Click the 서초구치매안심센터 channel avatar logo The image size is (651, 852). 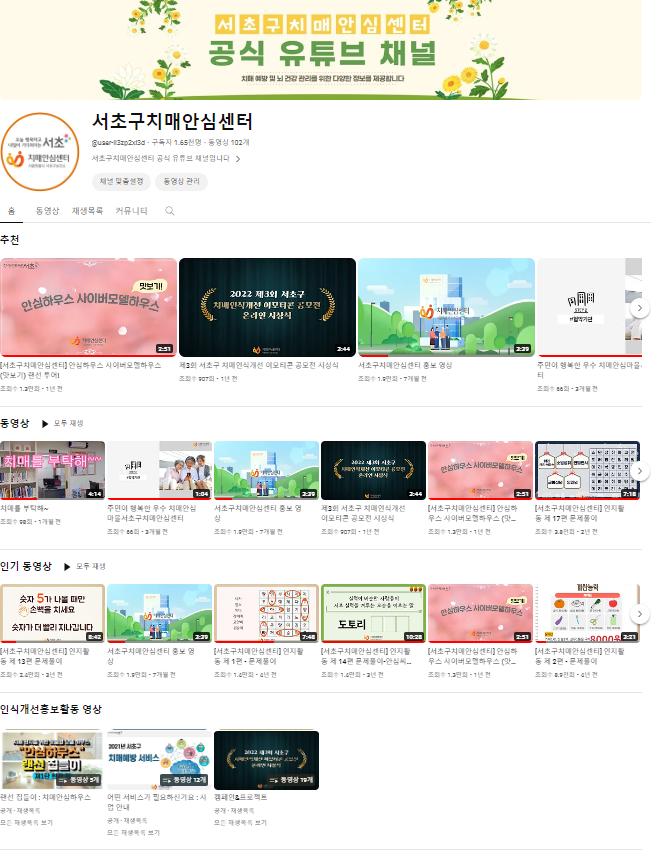tap(40, 152)
